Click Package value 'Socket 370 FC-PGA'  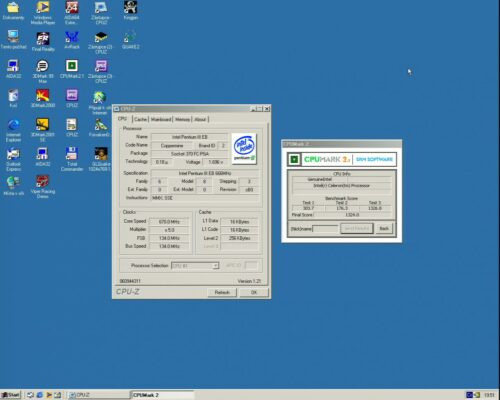coord(189,154)
